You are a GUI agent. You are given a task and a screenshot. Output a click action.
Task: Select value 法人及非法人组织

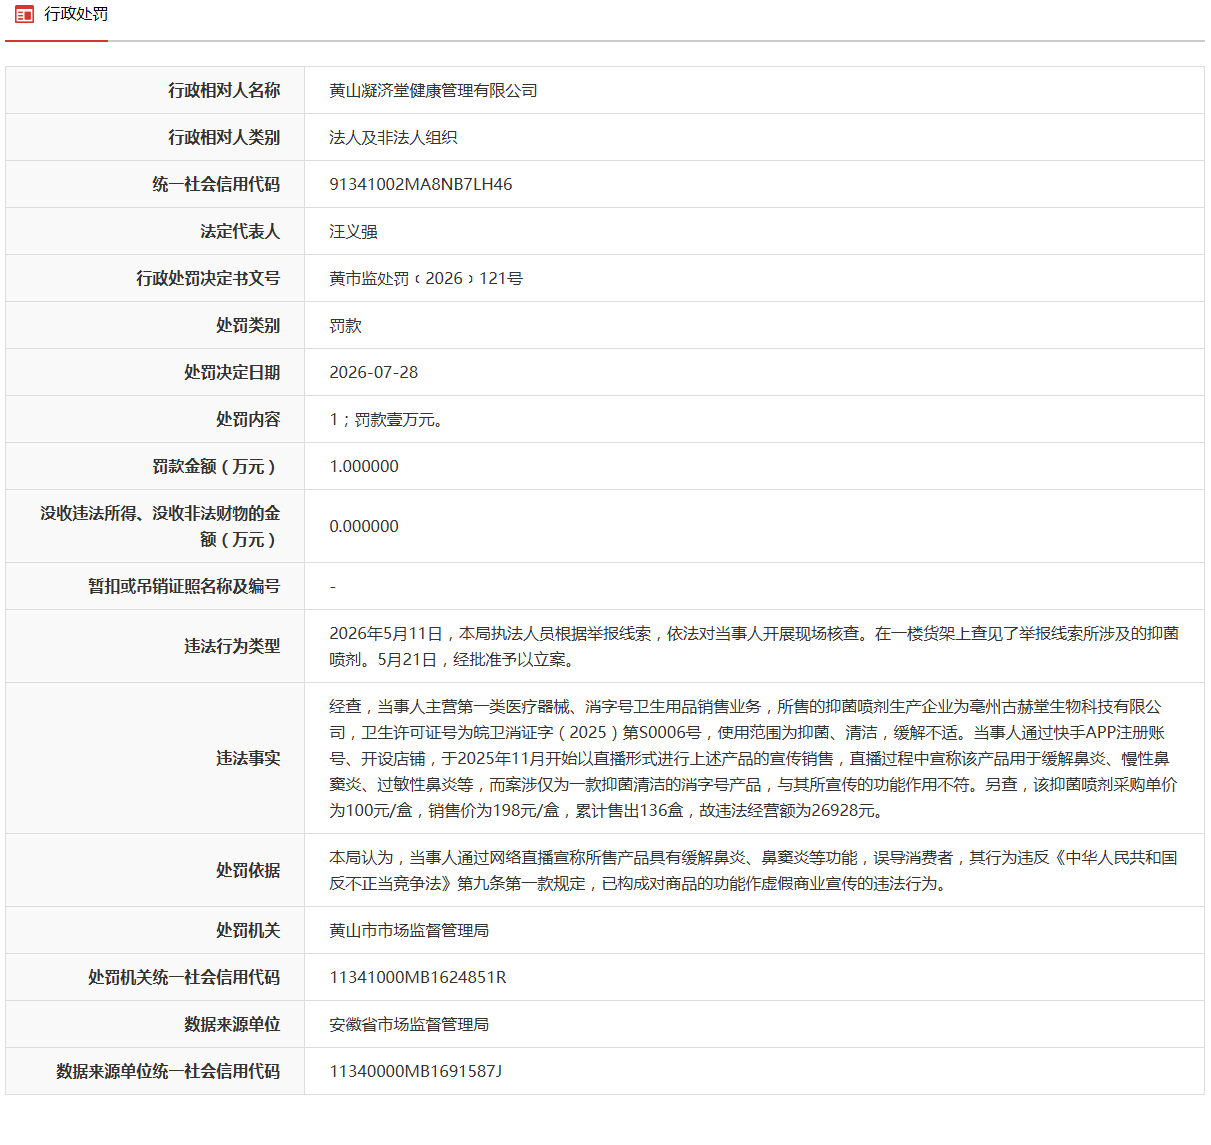pyautogui.click(x=393, y=137)
